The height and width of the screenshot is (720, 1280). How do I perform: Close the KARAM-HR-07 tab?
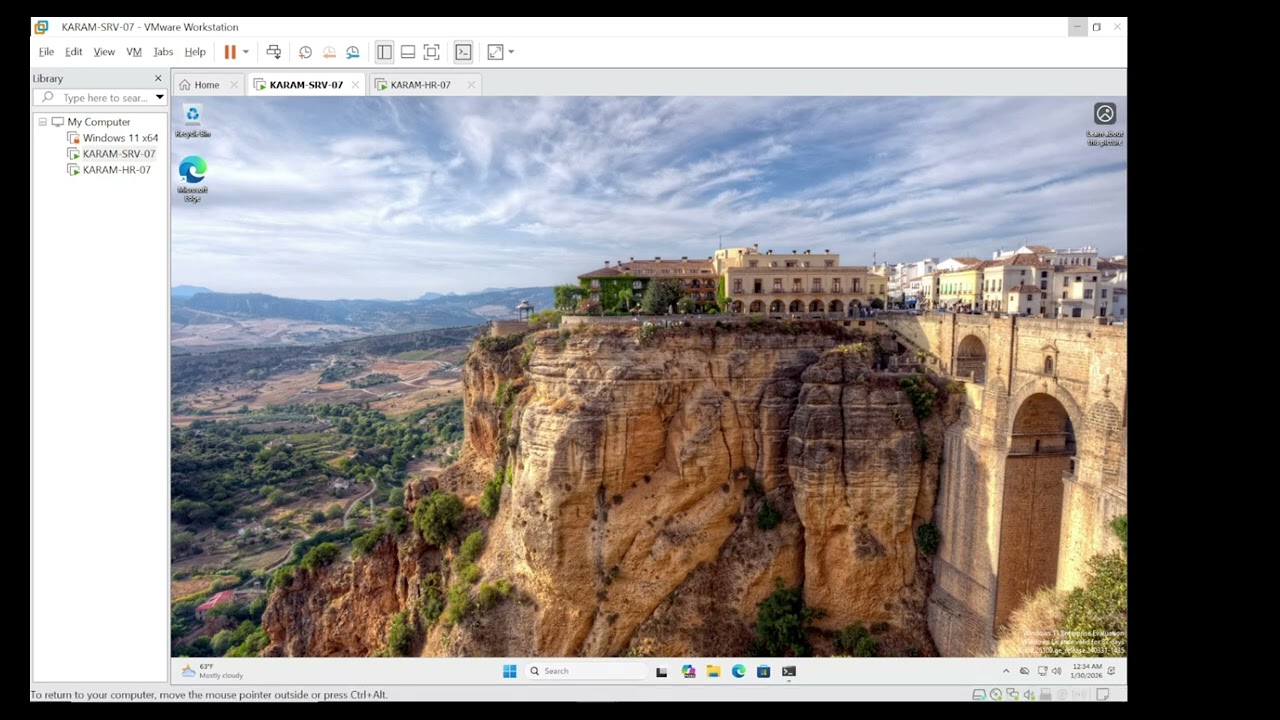(471, 85)
